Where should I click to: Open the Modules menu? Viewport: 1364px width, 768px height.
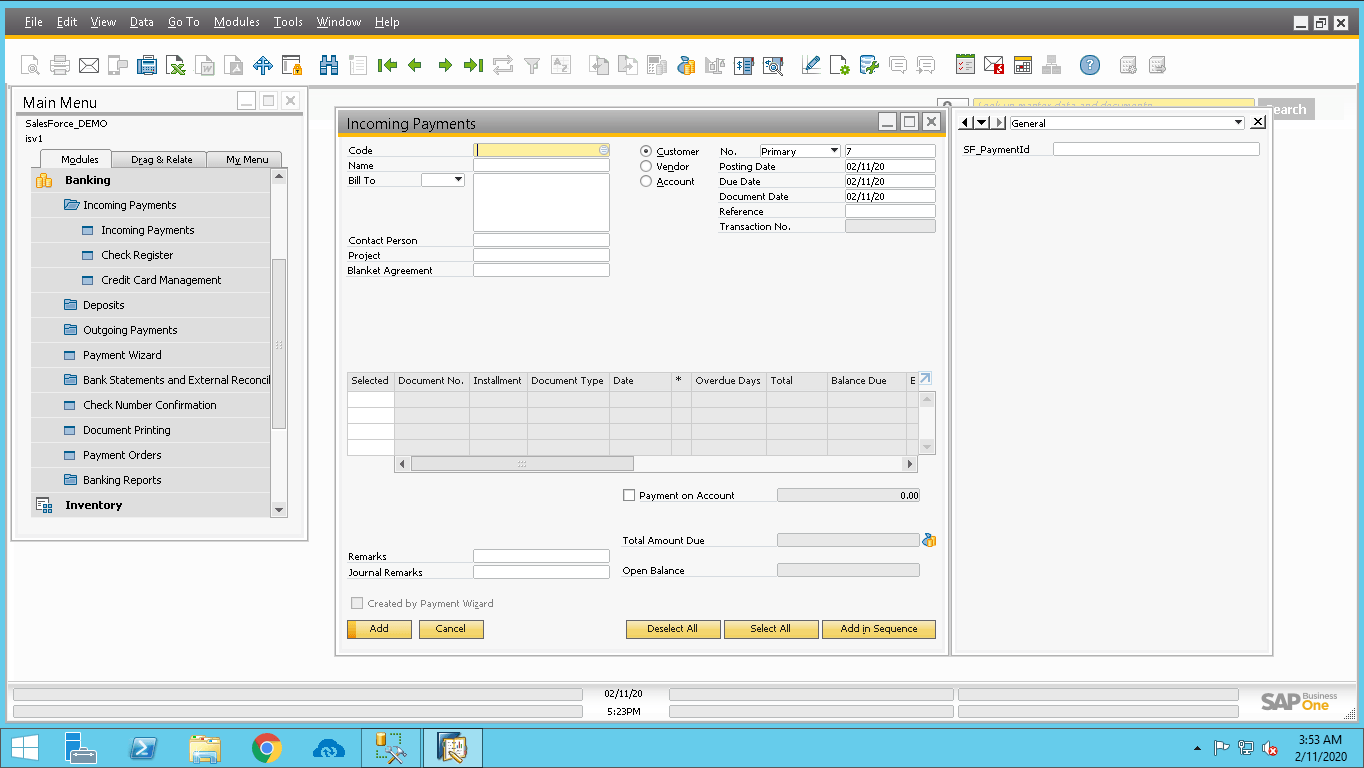[236, 22]
